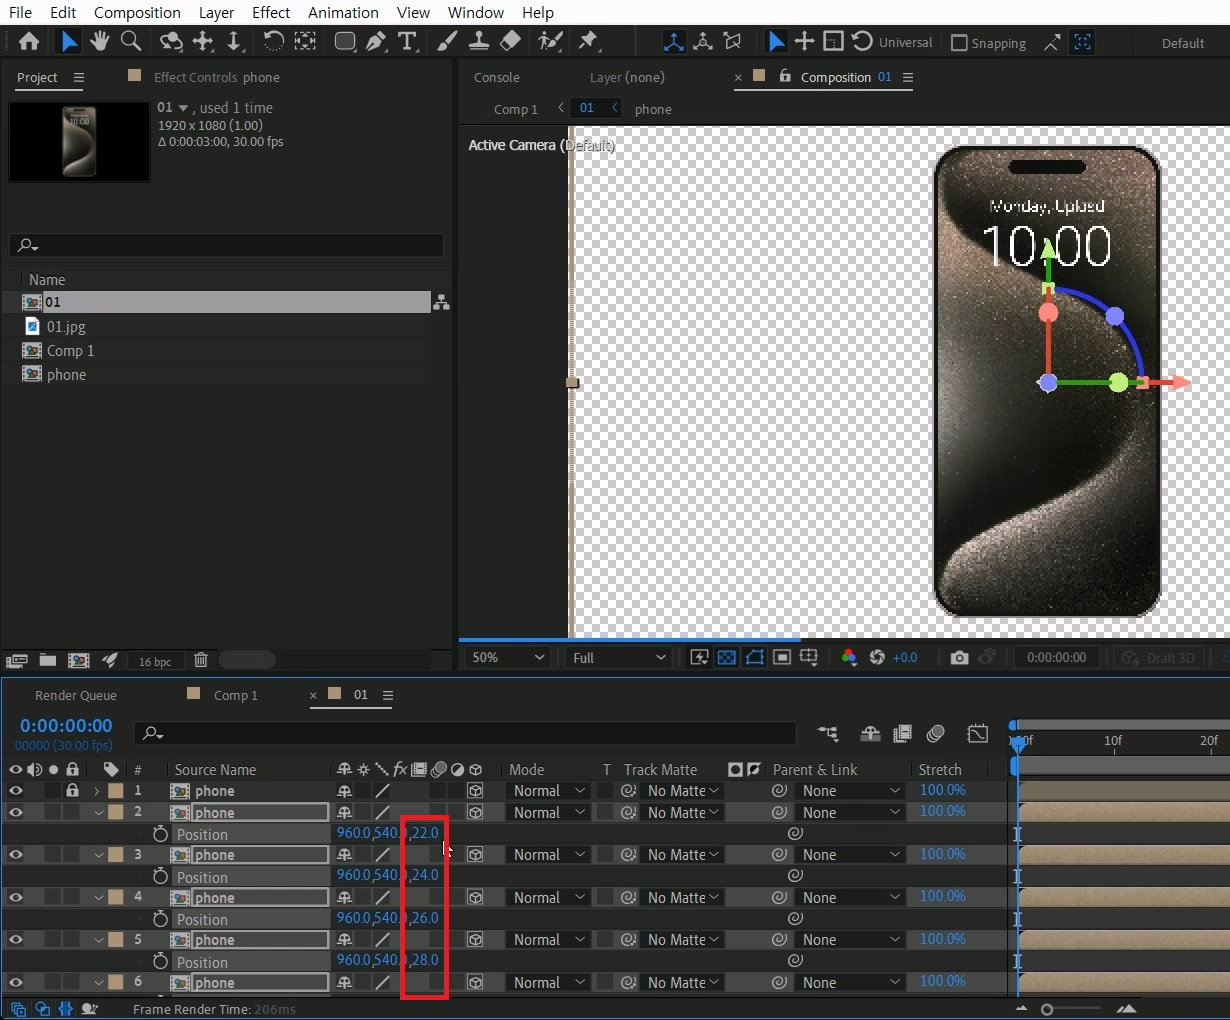Select the Roto Brush tool
Screen dimensions: 1230x1020
tap(549, 42)
